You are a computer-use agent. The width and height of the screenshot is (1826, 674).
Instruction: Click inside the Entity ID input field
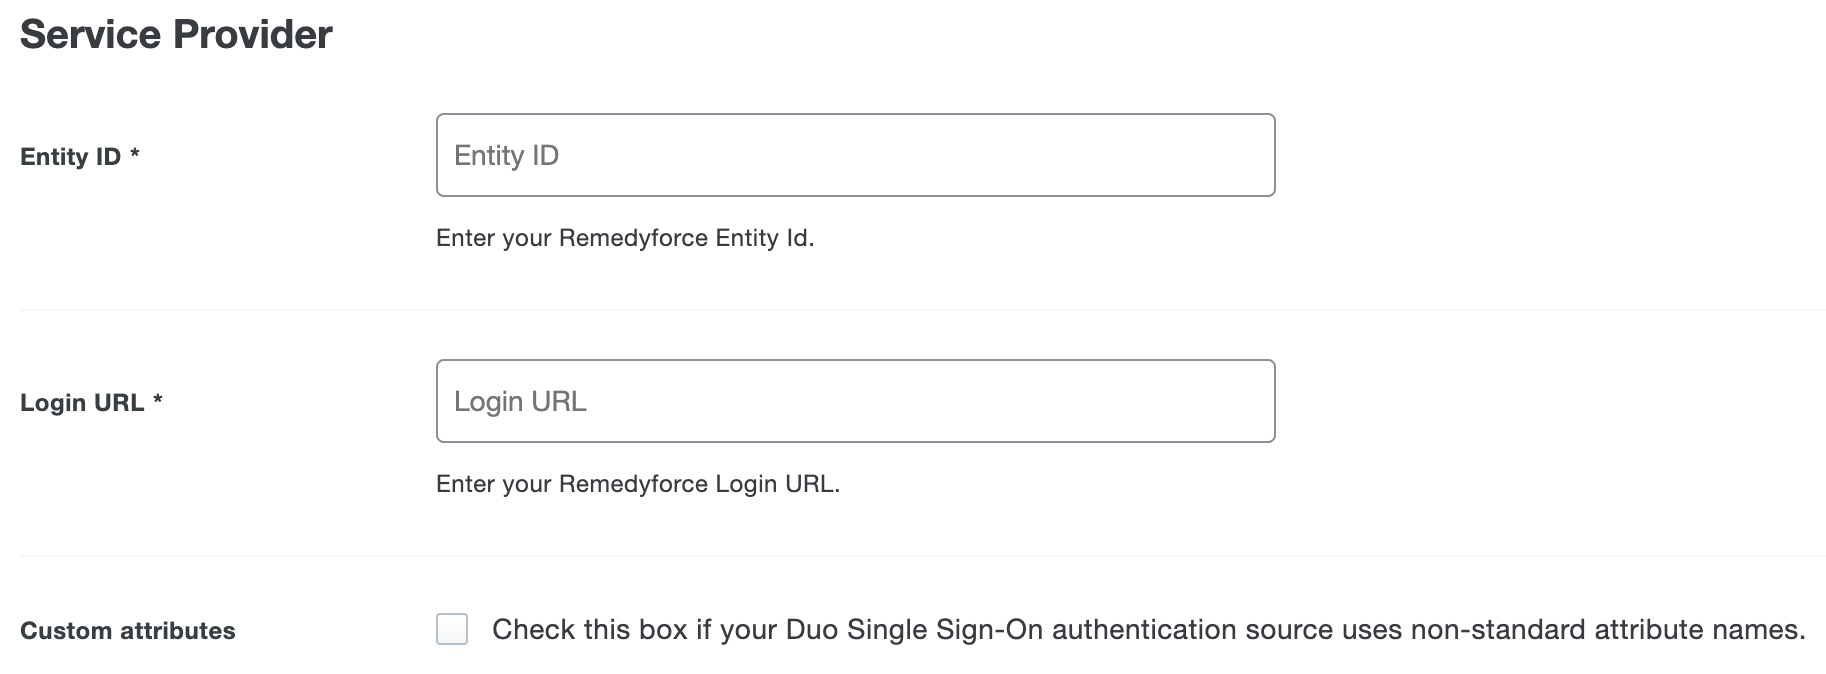(x=855, y=155)
